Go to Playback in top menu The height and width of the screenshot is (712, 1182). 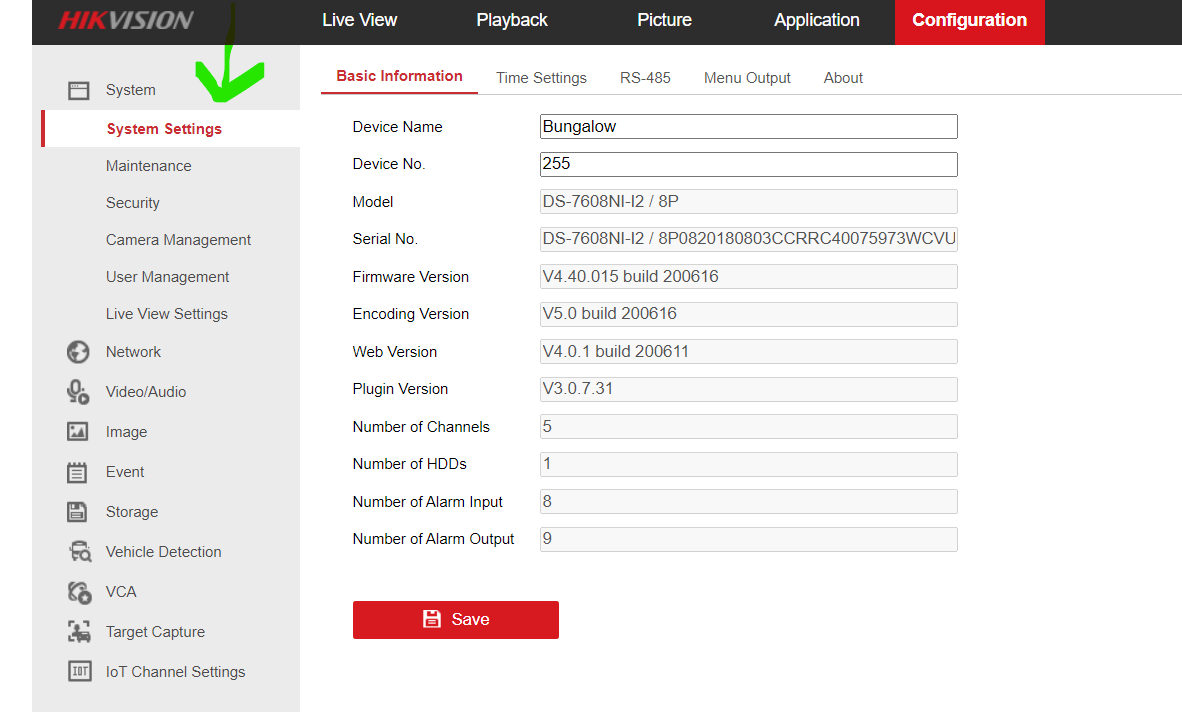(512, 20)
